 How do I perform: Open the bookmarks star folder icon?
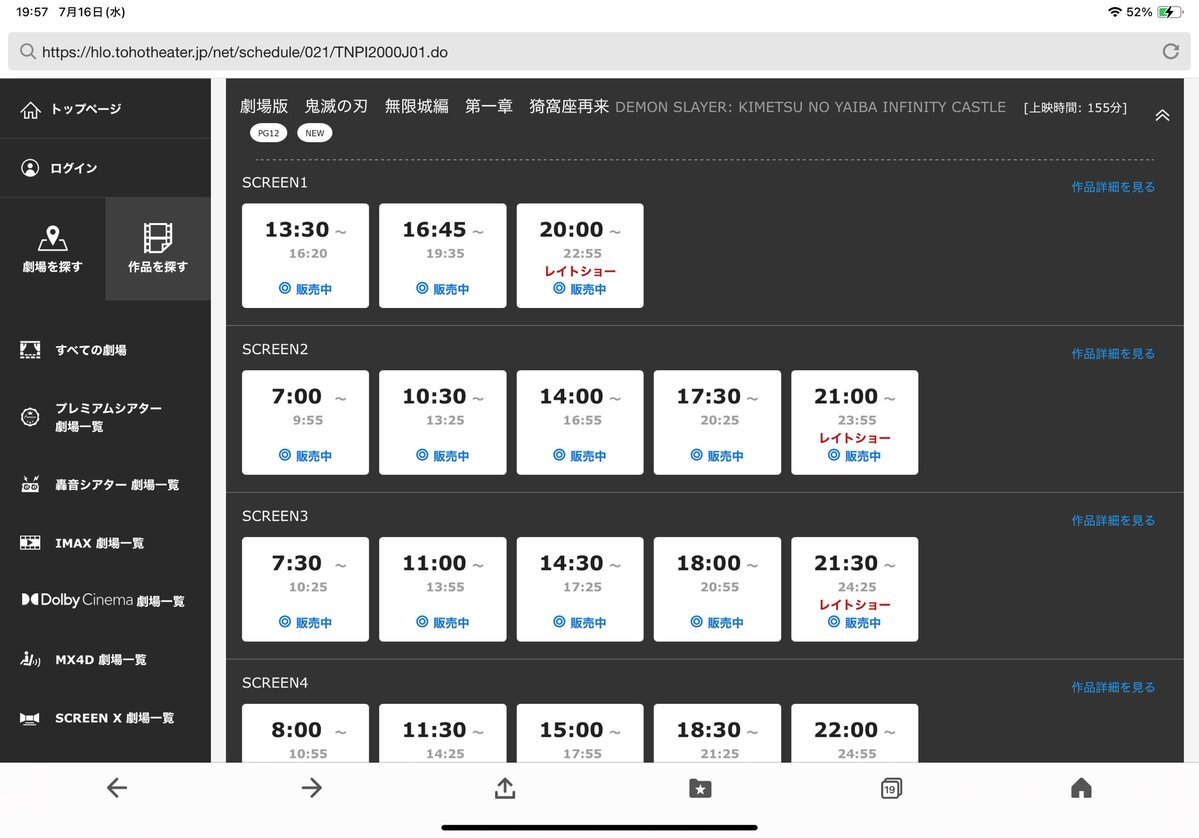700,788
